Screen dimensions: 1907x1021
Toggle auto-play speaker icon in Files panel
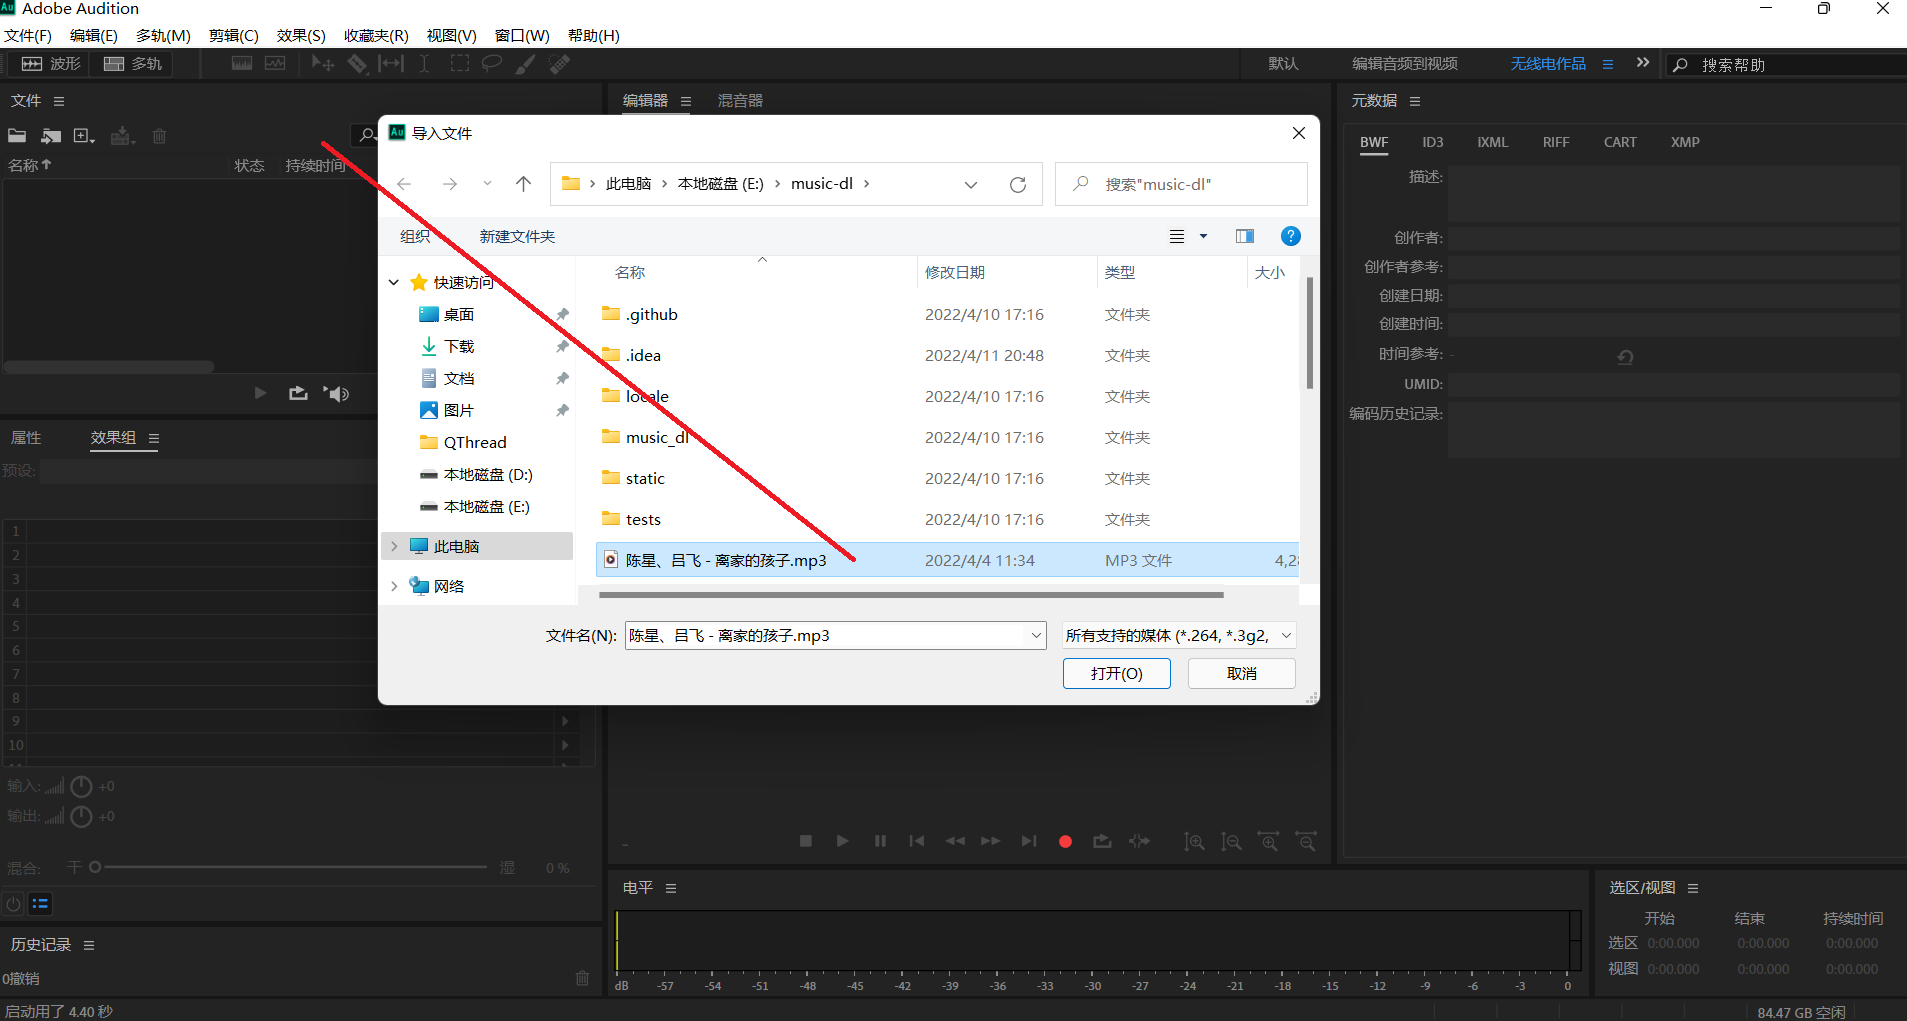[336, 393]
